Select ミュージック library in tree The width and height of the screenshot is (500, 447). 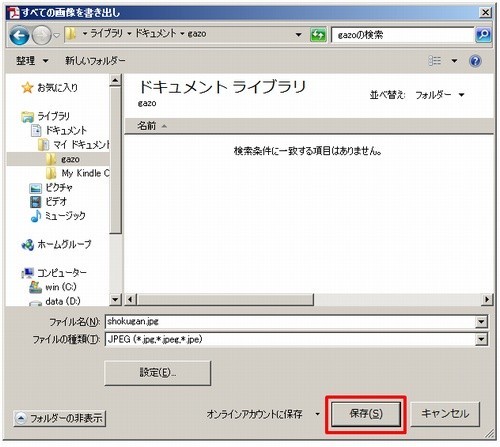(x=65, y=216)
